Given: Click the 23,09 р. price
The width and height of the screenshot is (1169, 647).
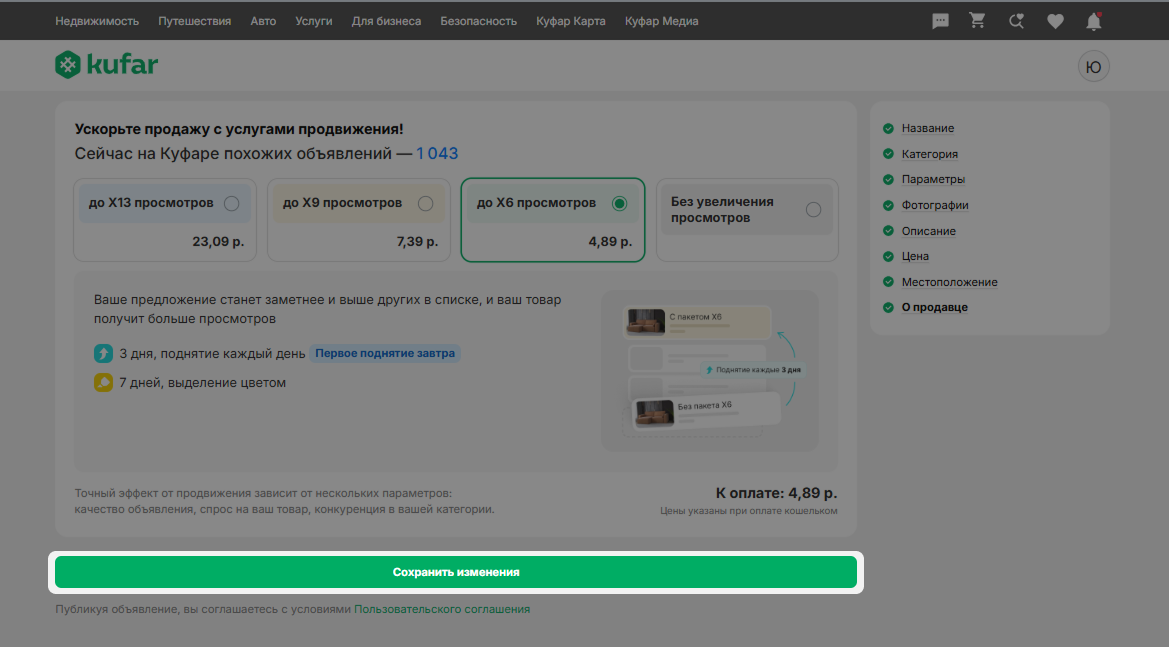Looking at the screenshot, I should coord(218,242).
